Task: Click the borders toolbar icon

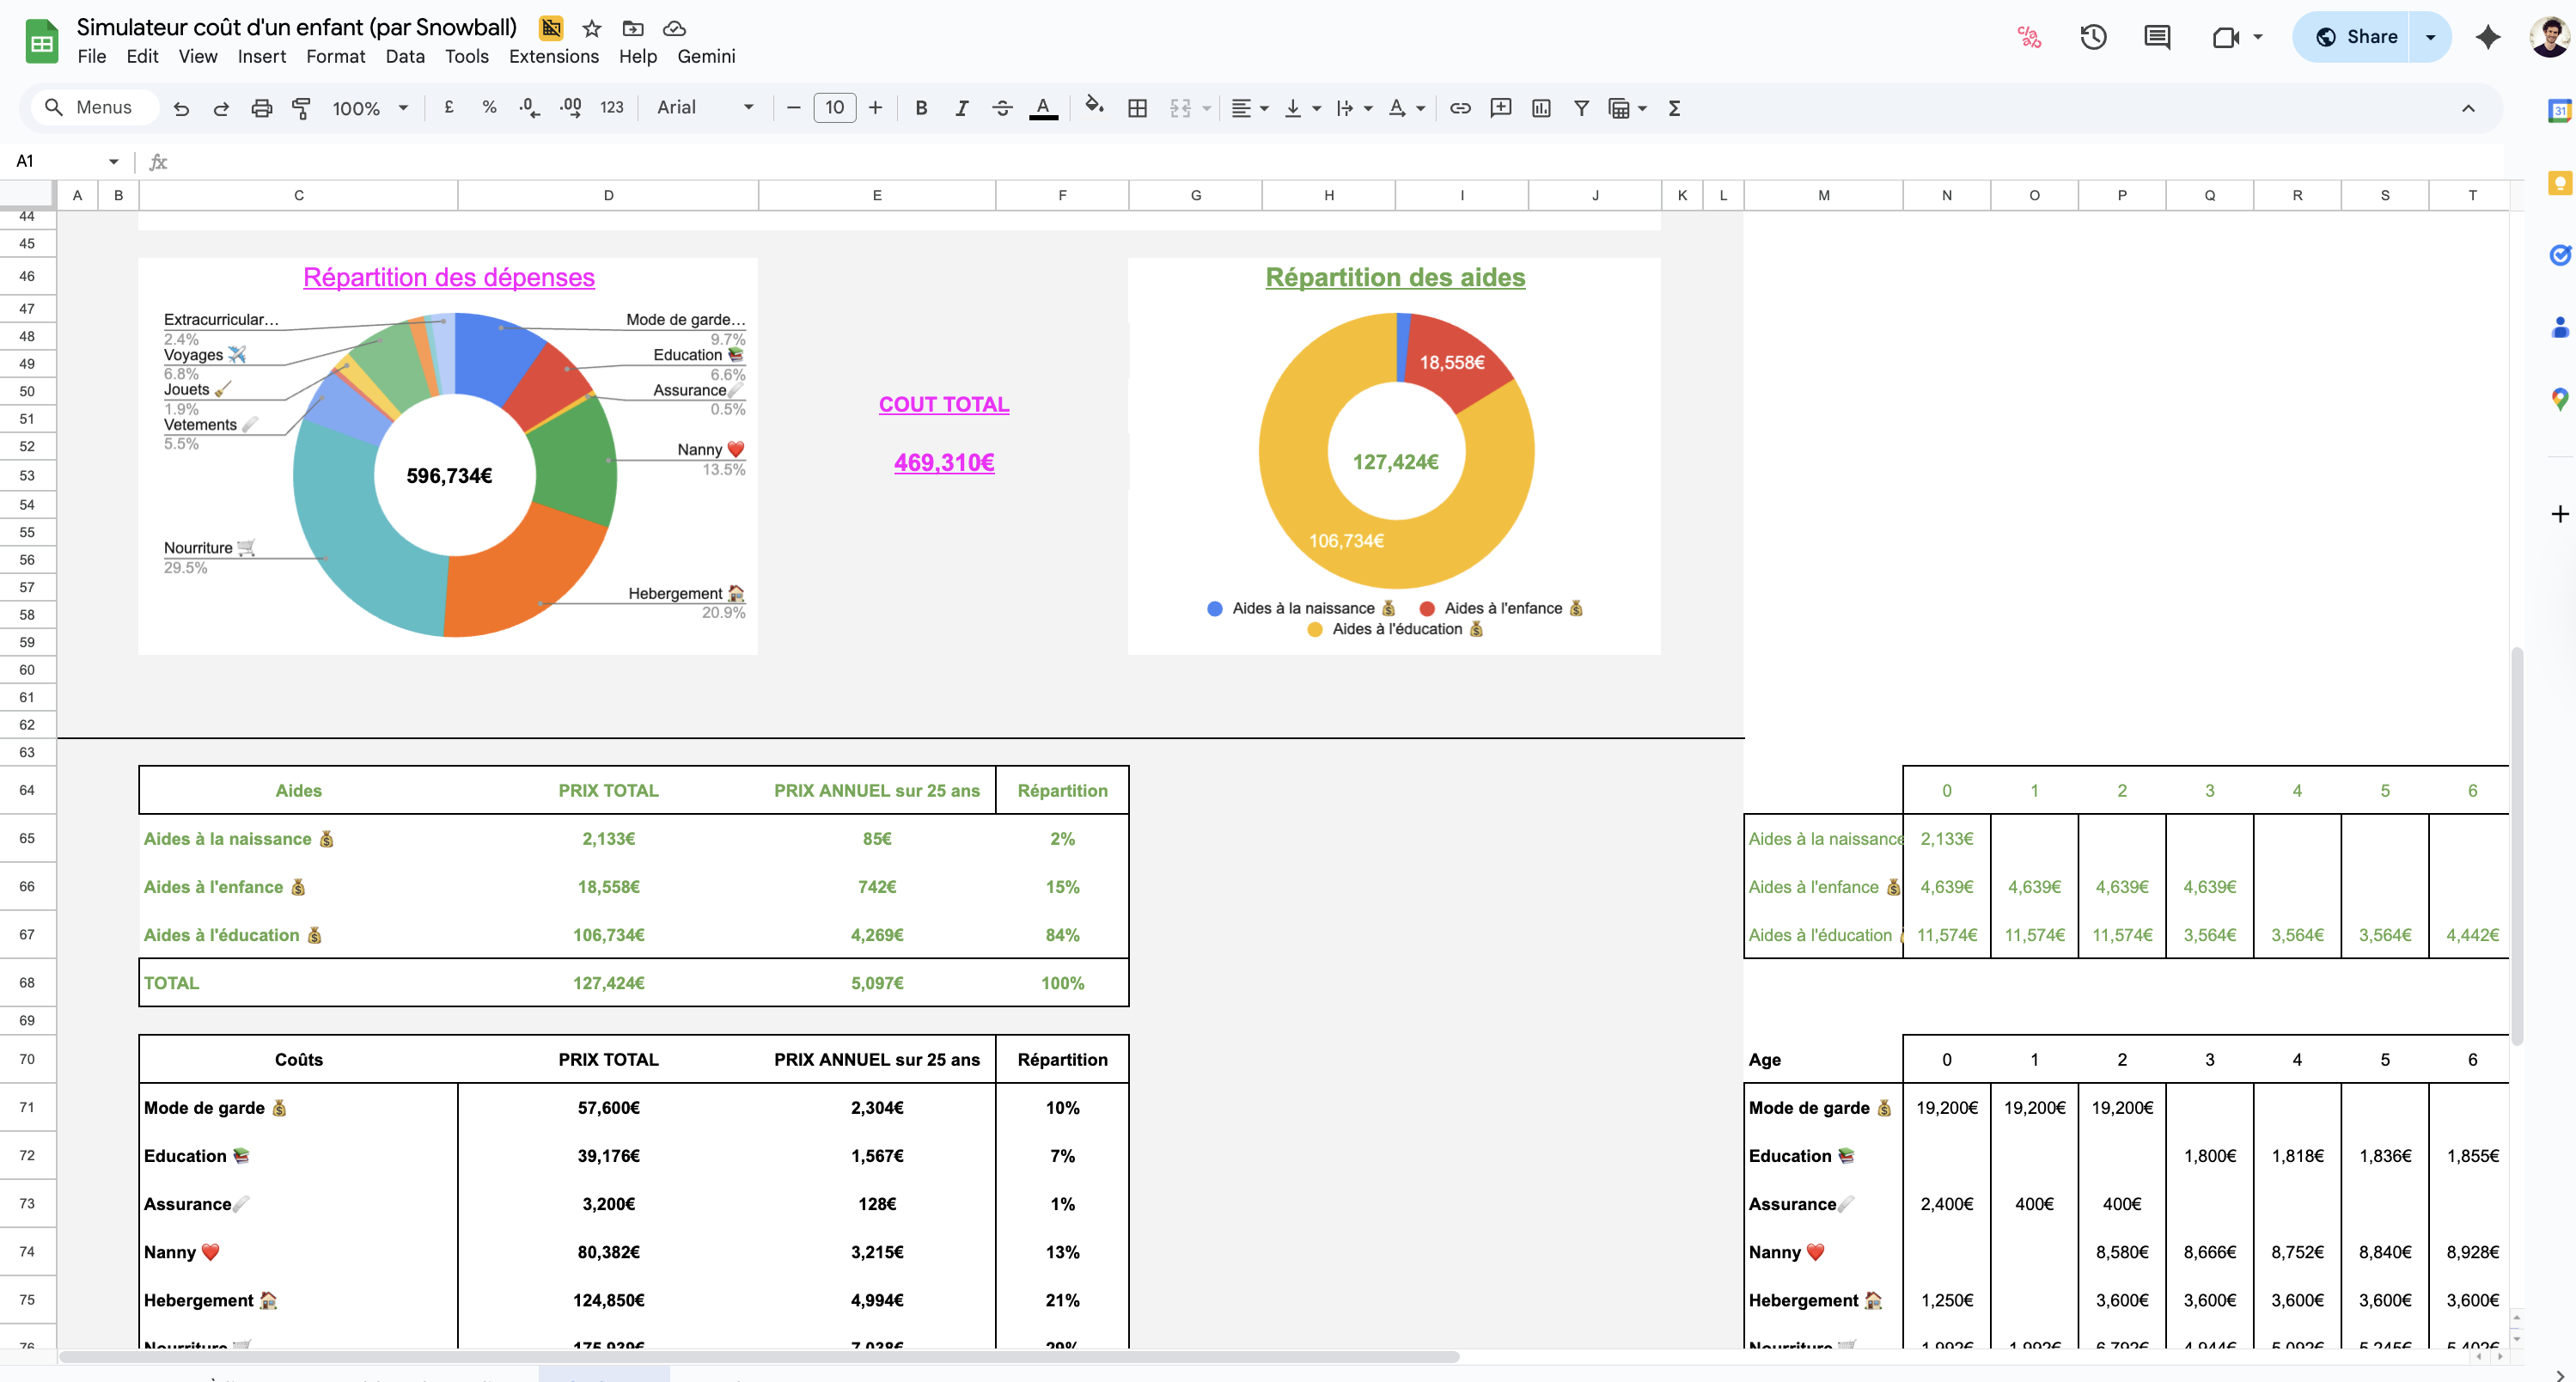Action: point(1137,108)
